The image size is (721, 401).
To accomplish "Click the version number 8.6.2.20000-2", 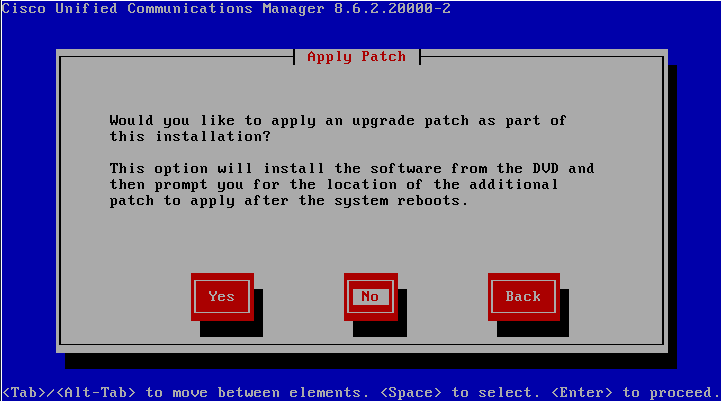I will (392, 9).
